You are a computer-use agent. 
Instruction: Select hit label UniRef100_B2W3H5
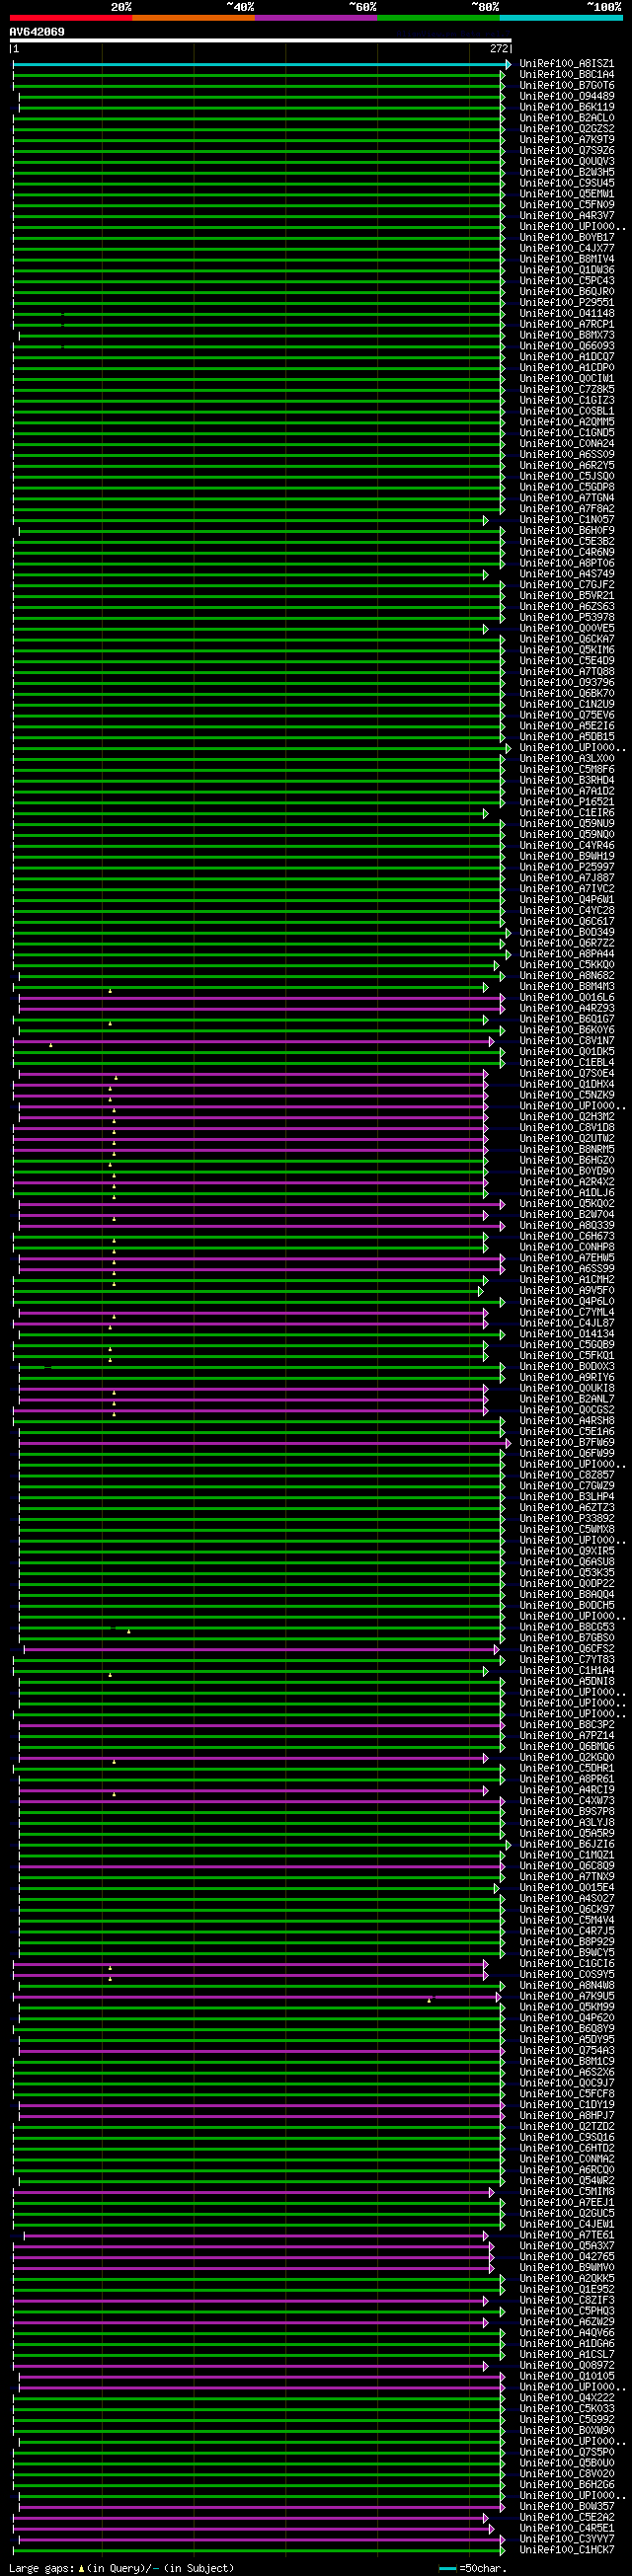pos(567,173)
